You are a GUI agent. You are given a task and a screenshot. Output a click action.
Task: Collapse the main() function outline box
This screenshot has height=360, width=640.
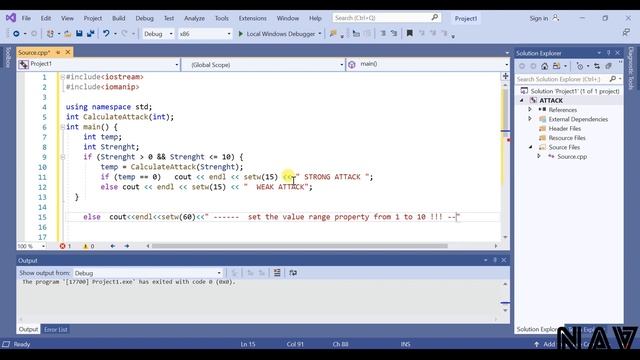pos(62,127)
